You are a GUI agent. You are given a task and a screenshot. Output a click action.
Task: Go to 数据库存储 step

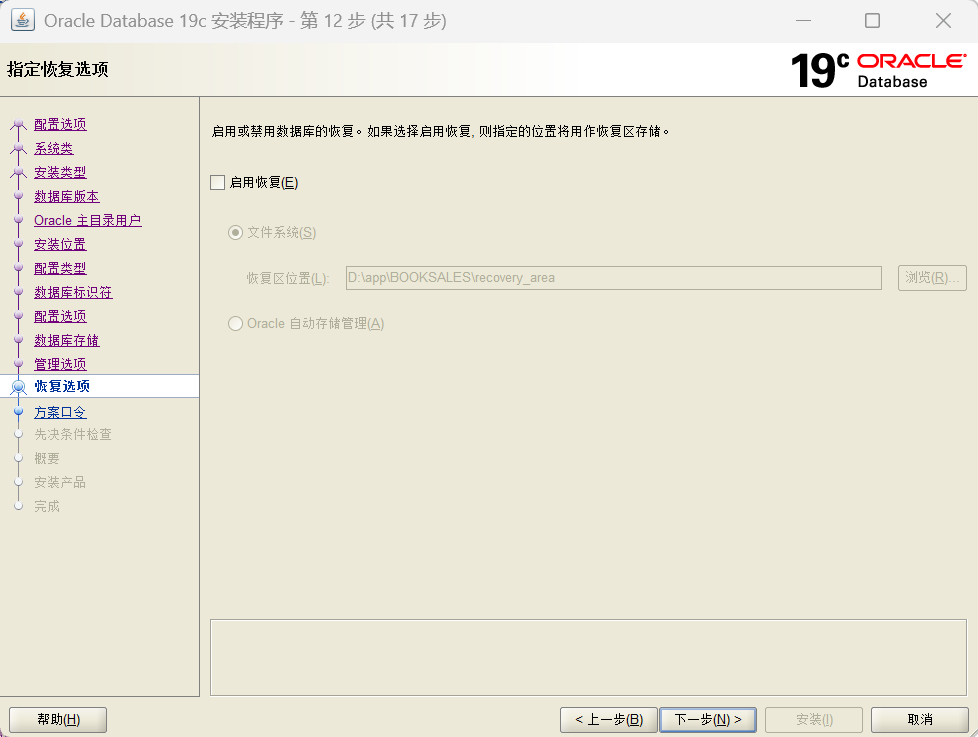coord(67,340)
